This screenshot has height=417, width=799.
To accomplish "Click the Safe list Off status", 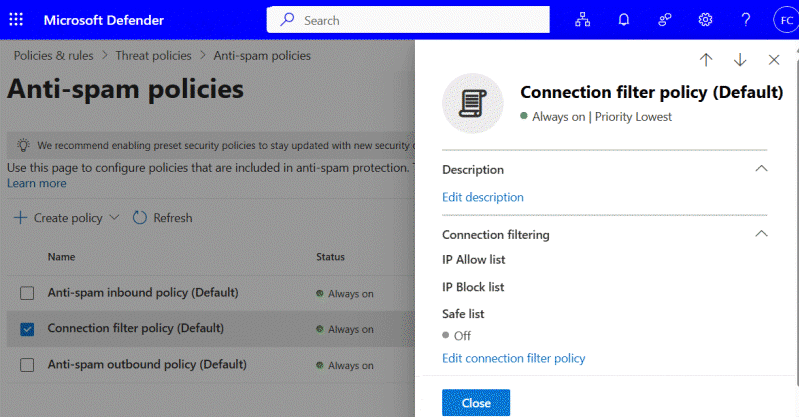I will (457, 335).
